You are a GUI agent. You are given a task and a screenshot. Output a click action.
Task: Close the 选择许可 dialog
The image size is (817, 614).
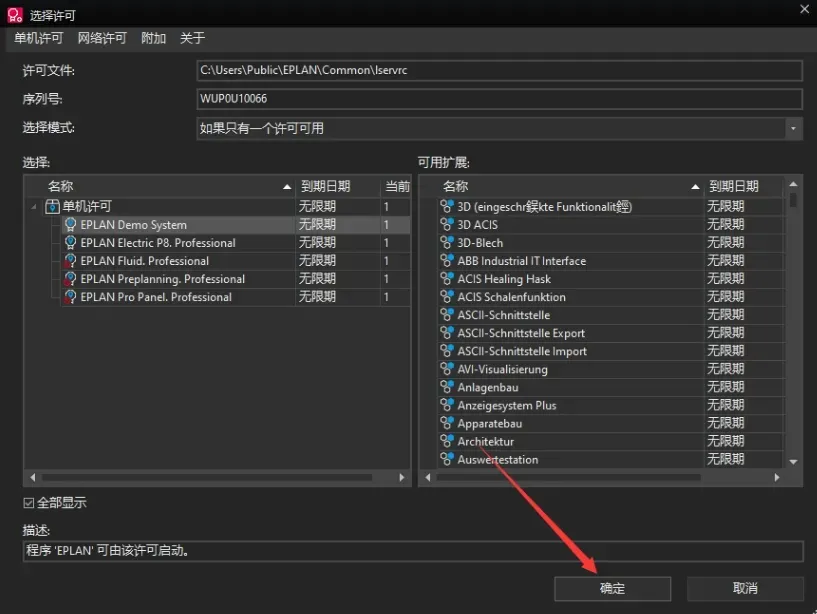[x=804, y=9]
